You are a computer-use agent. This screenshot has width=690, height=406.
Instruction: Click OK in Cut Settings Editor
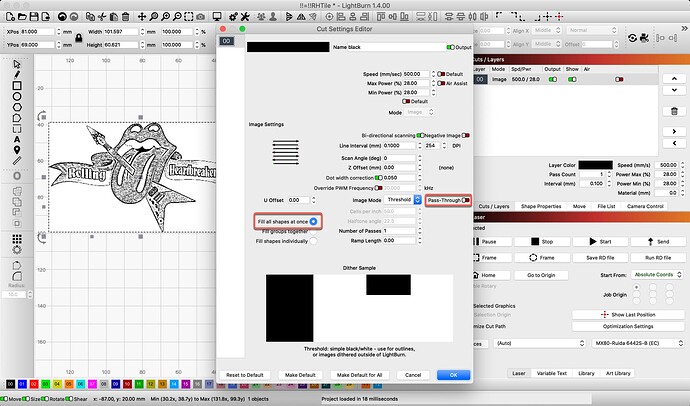click(x=453, y=375)
